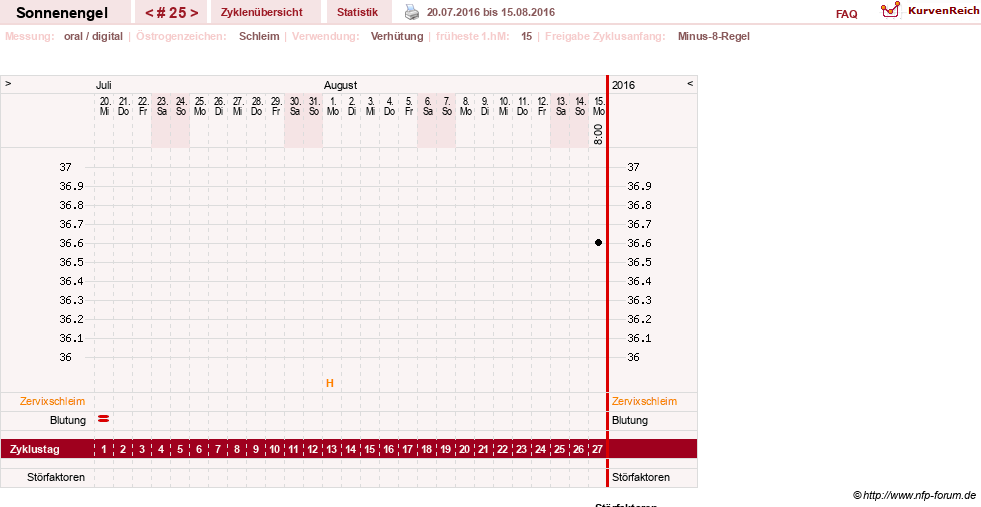Viewport: 981px width, 507px height.
Task: Click the right-side Zervixschleim label
Action: (644, 401)
